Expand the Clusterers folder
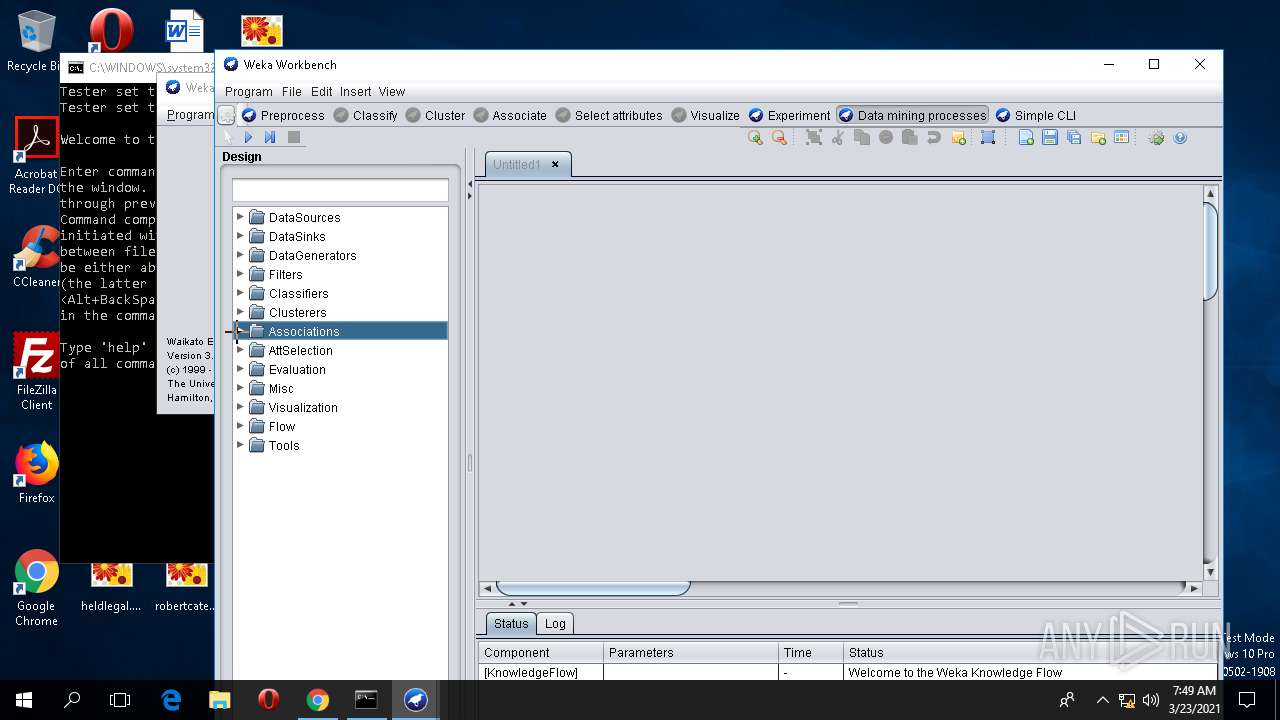The width and height of the screenshot is (1280, 720). (240, 311)
